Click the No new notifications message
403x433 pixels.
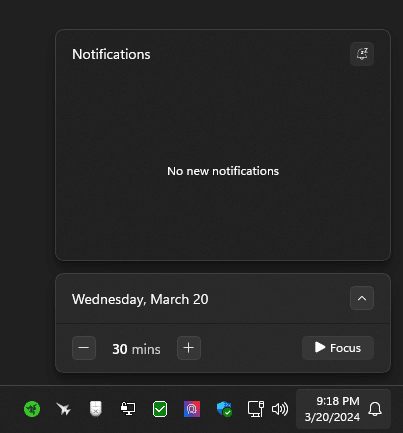223,171
